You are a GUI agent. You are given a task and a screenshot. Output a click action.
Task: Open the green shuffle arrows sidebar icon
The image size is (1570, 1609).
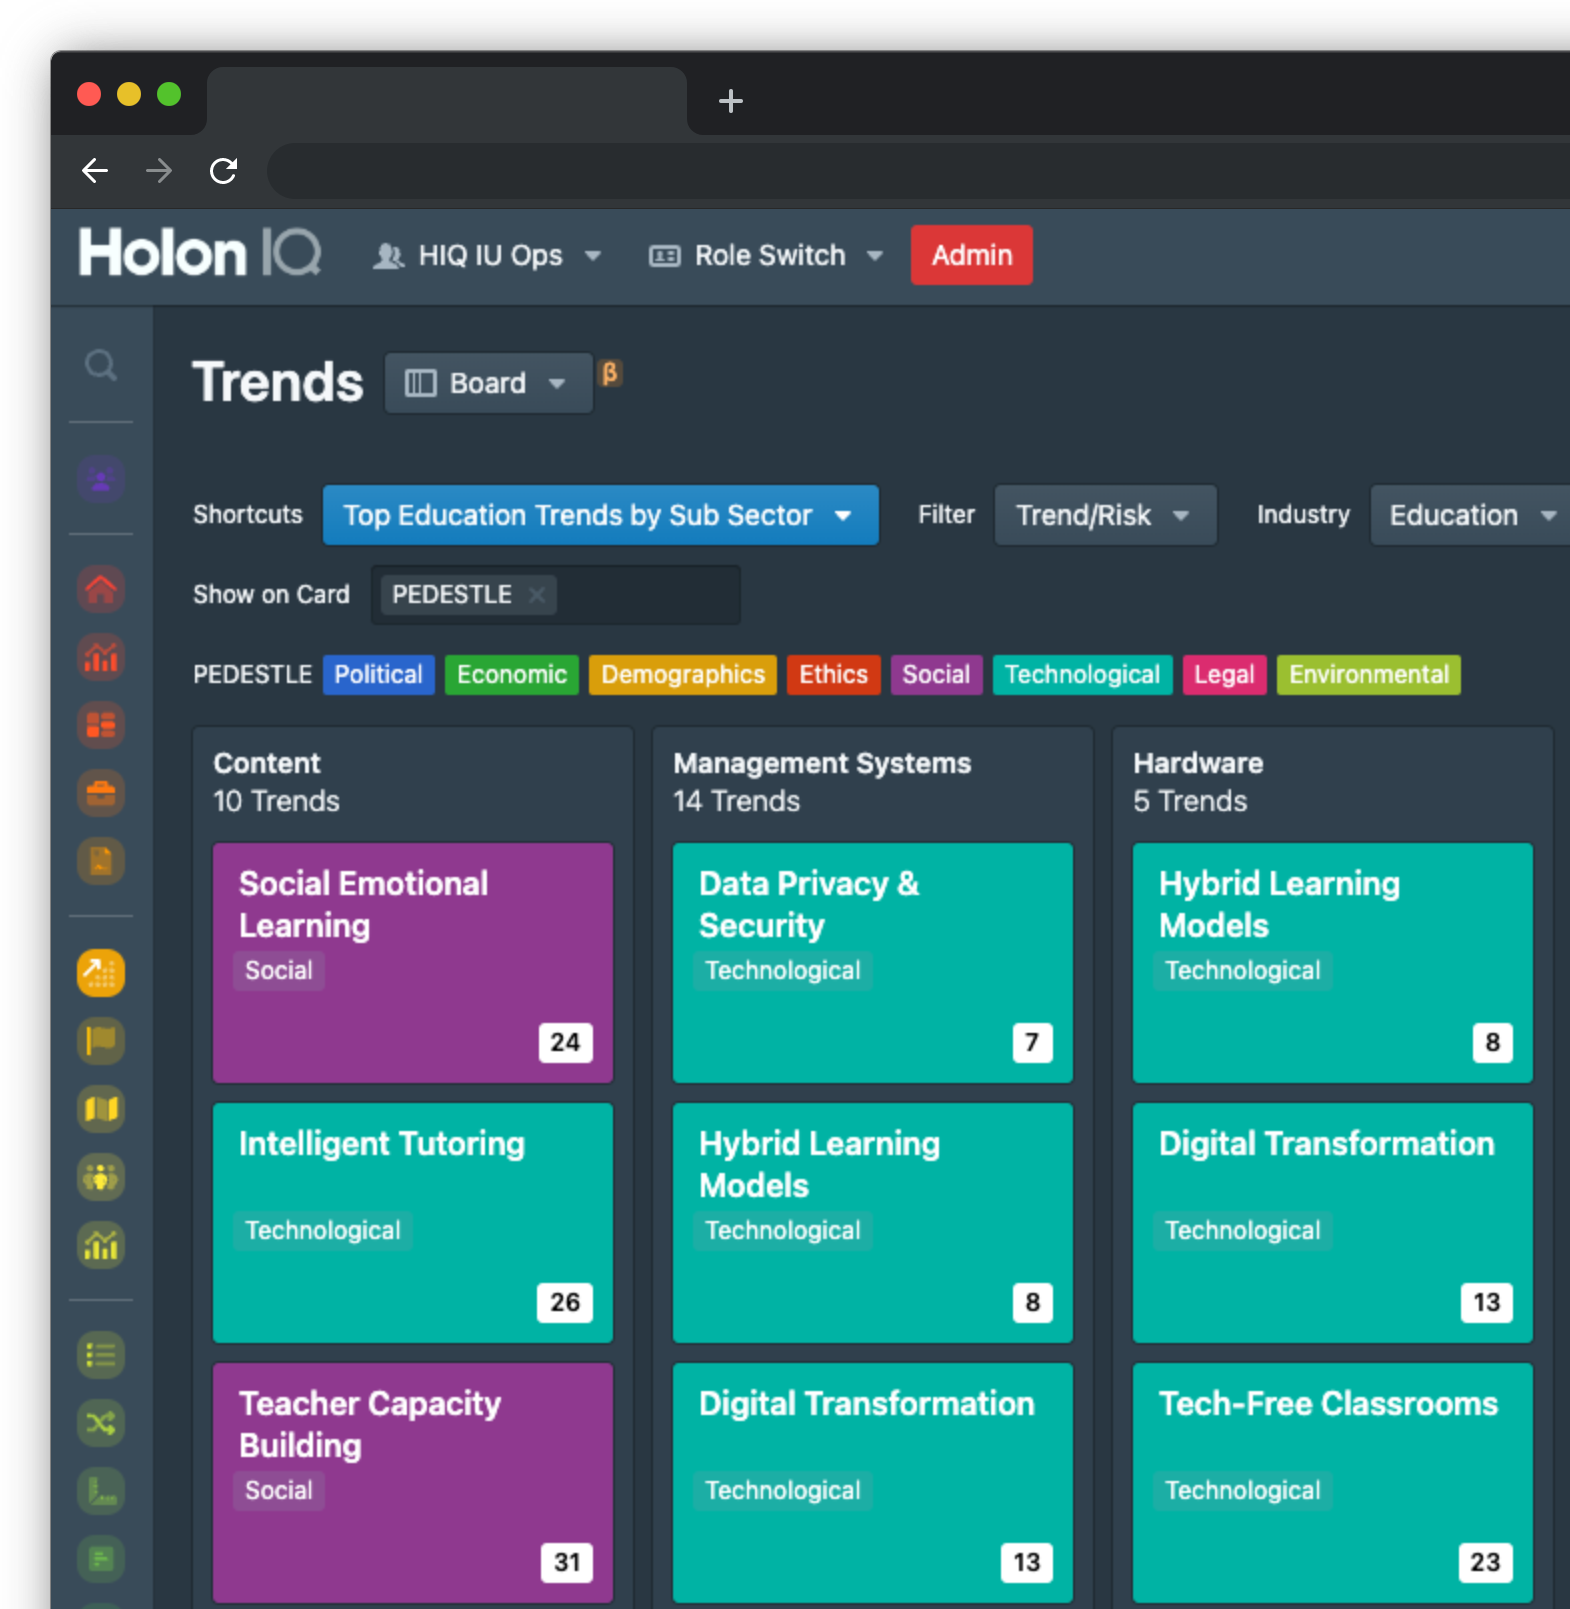coord(101,1424)
